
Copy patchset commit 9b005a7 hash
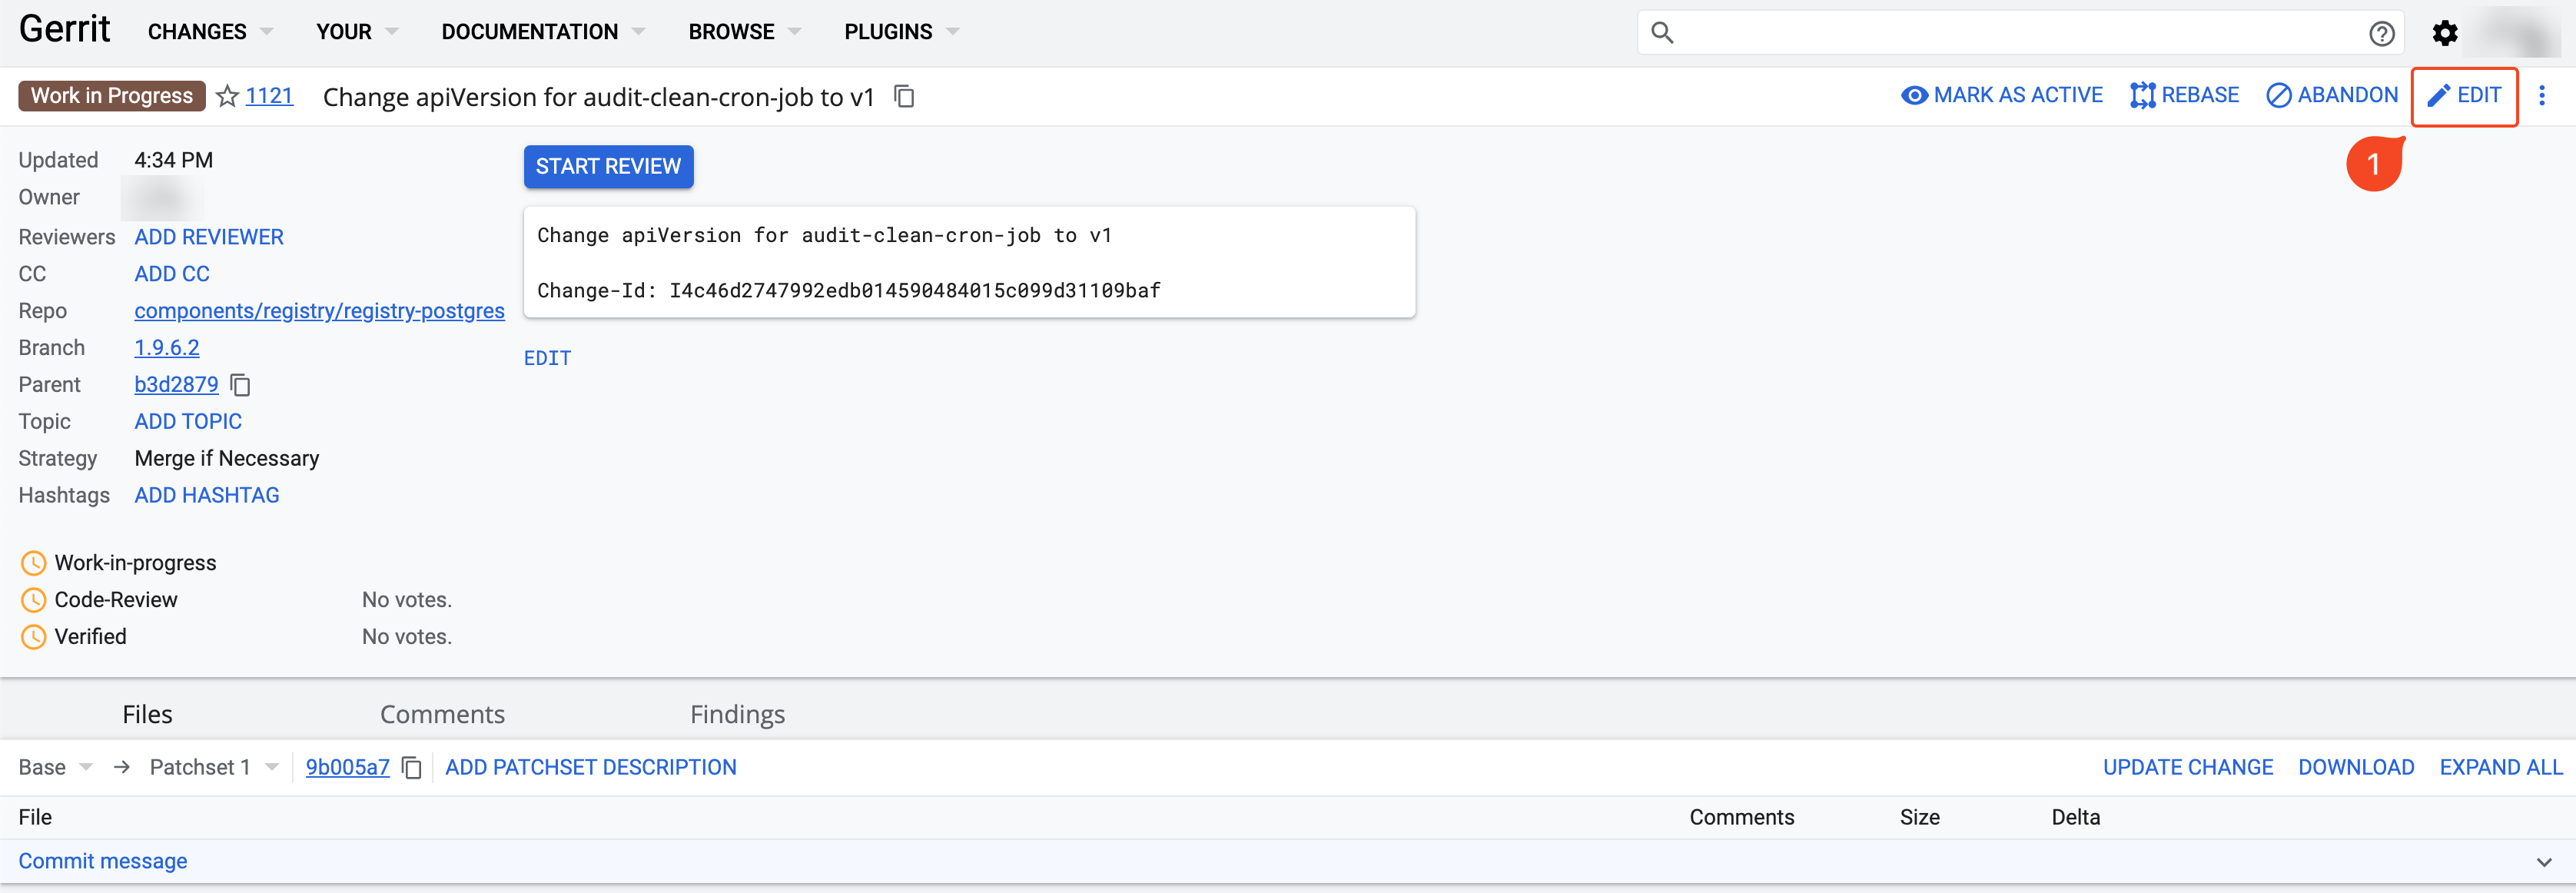[x=411, y=767]
